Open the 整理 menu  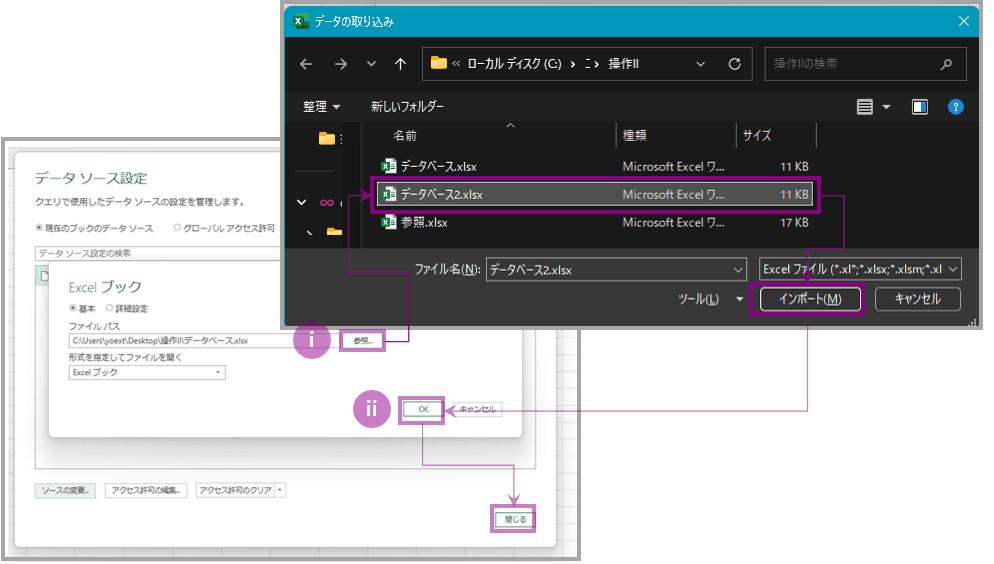(x=321, y=107)
